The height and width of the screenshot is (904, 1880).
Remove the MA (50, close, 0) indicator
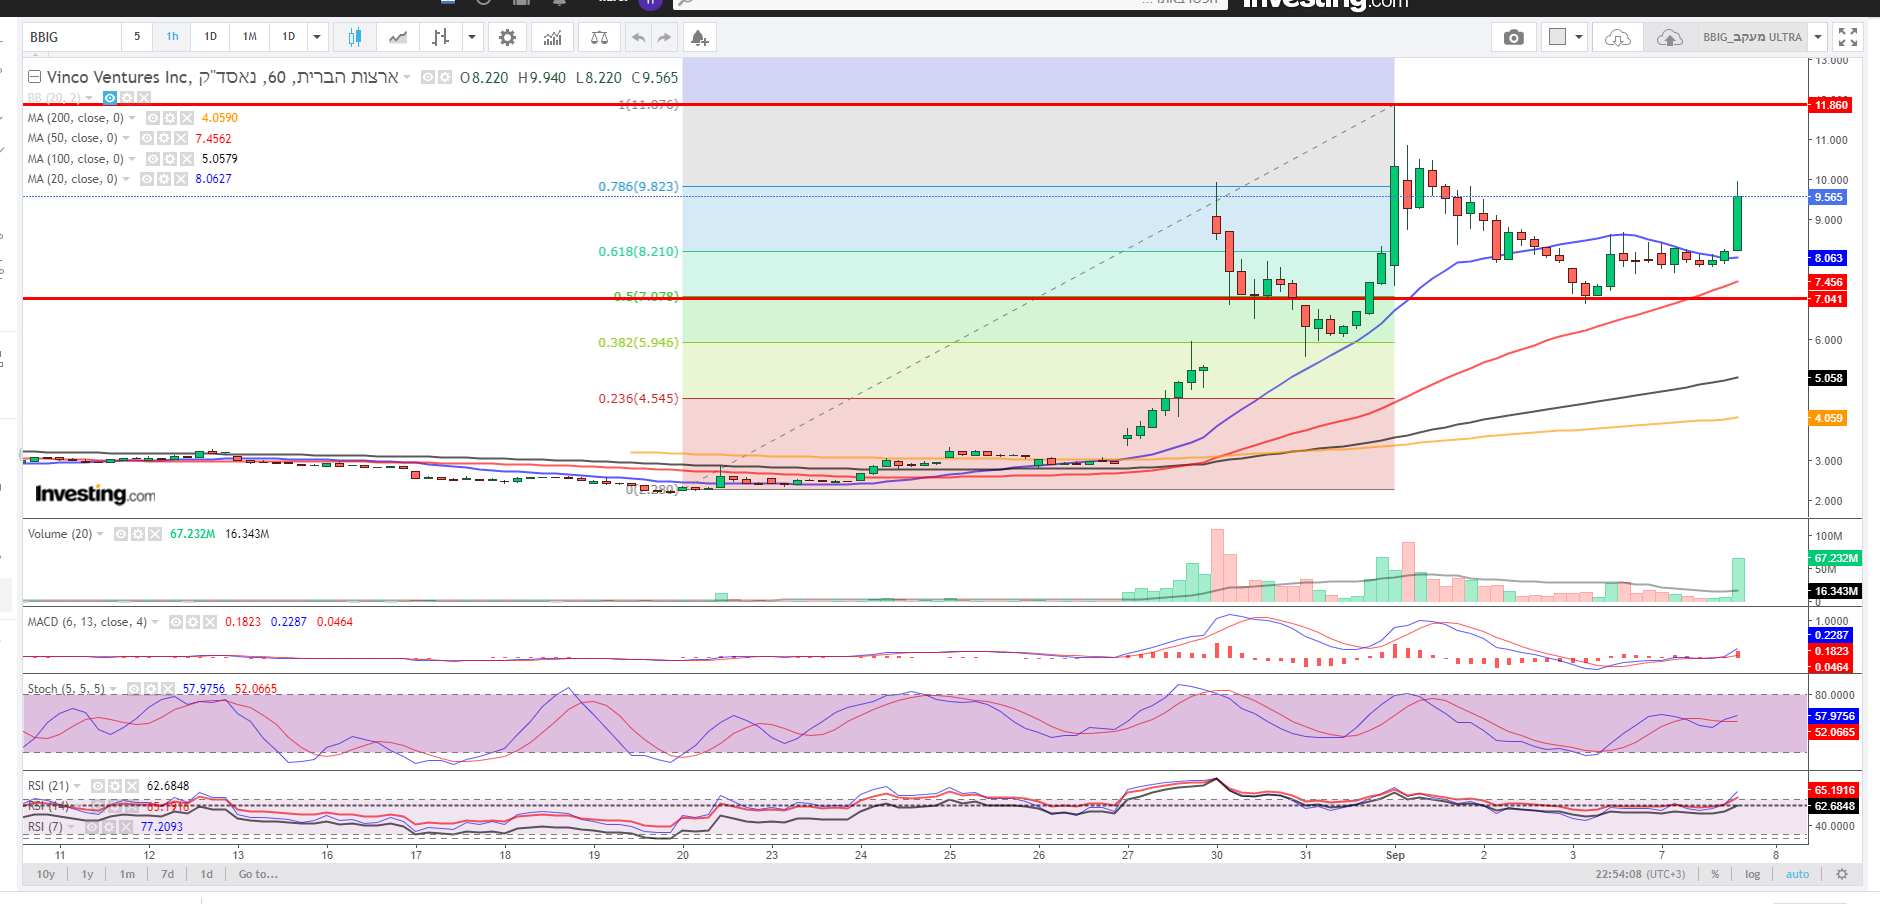(181, 138)
